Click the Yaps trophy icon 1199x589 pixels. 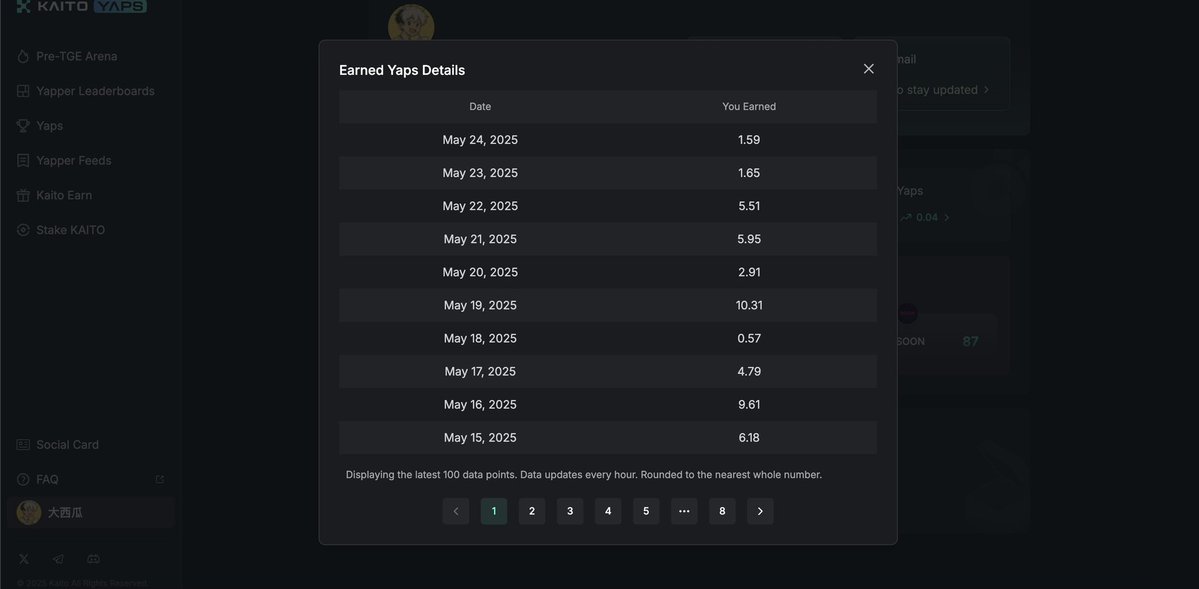[x=23, y=125]
